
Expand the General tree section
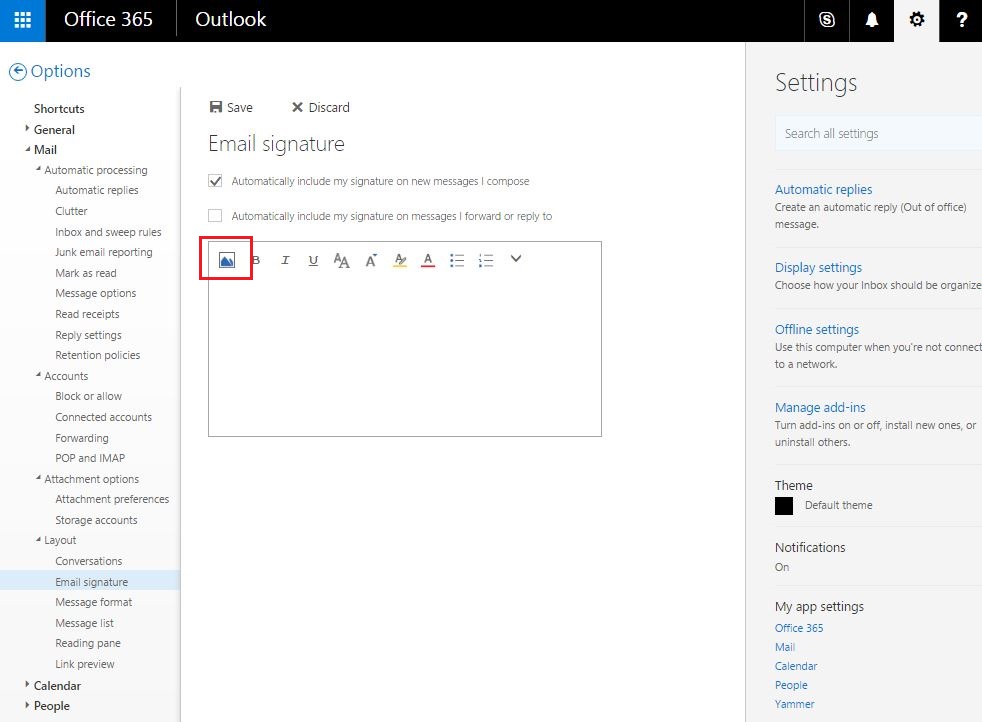tap(27, 128)
